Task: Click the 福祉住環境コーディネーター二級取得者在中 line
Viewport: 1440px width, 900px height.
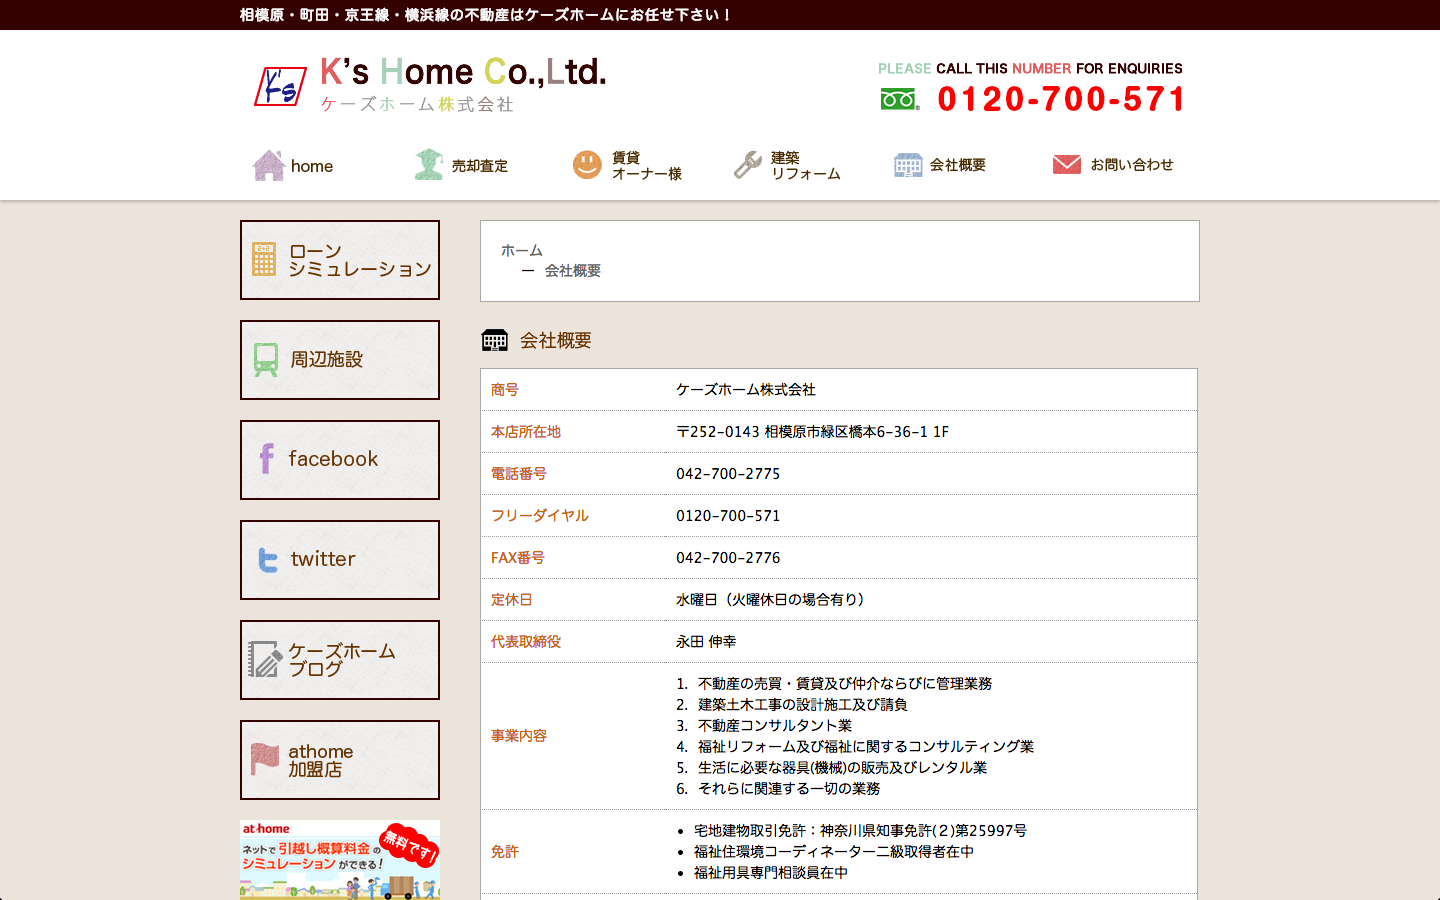Action: pos(834,852)
